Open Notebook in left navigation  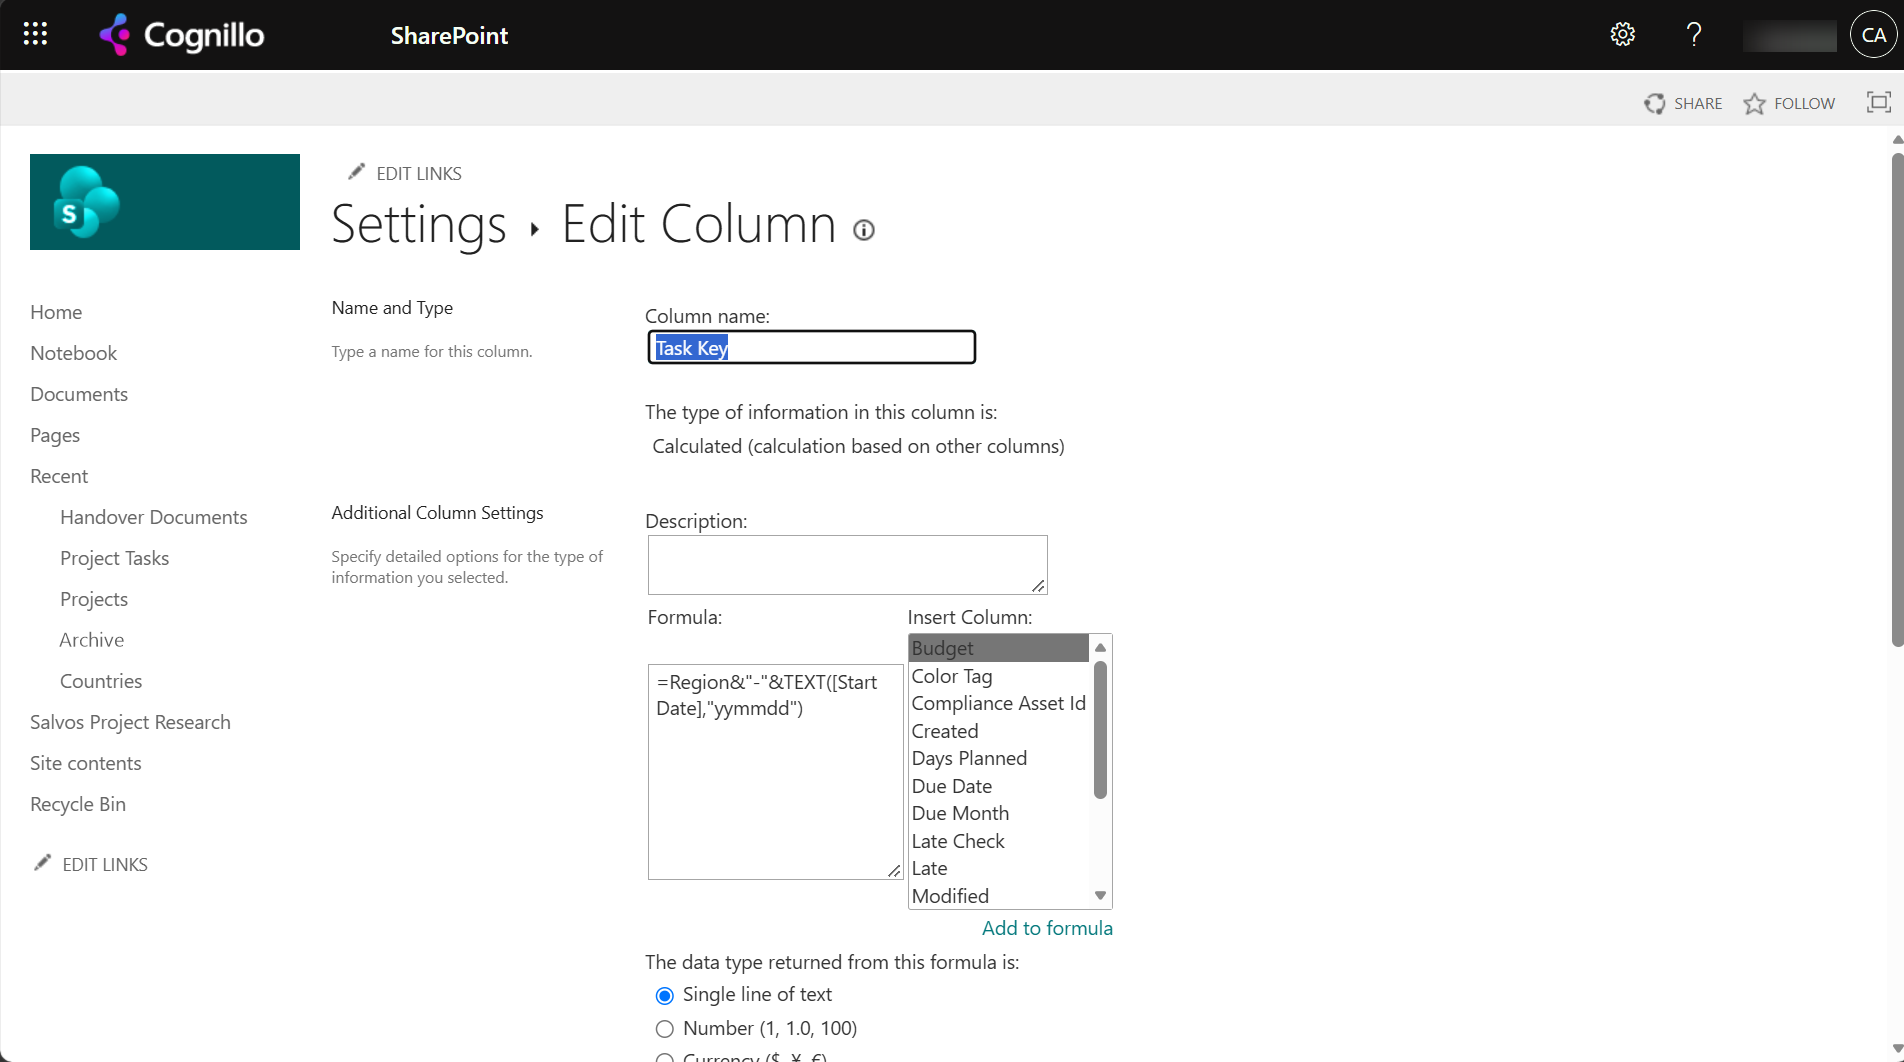point(73,353)
